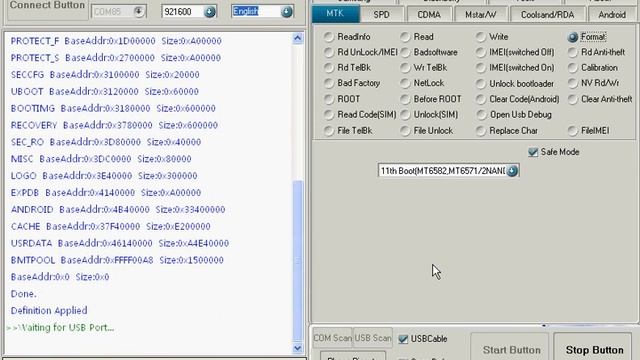
Task: Click the ANDROID BaseAddr log line
Action: [x=118, y=209]
